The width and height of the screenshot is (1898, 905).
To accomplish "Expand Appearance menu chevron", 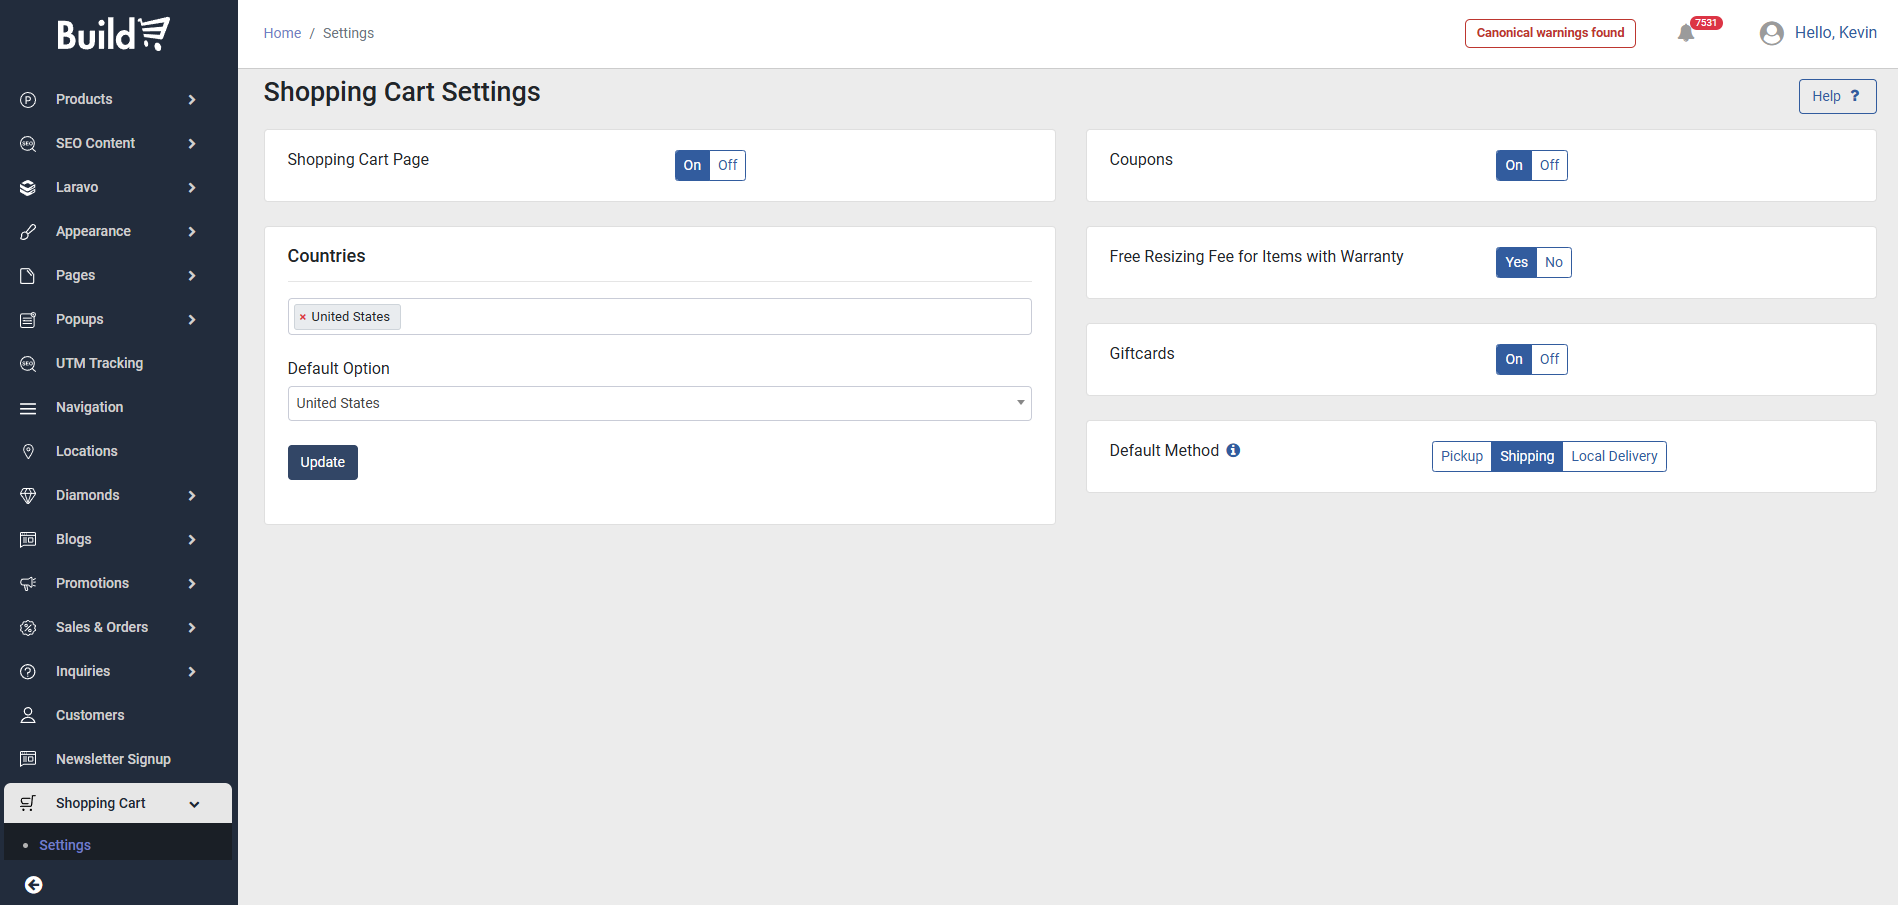I will [x=192, y=232].
